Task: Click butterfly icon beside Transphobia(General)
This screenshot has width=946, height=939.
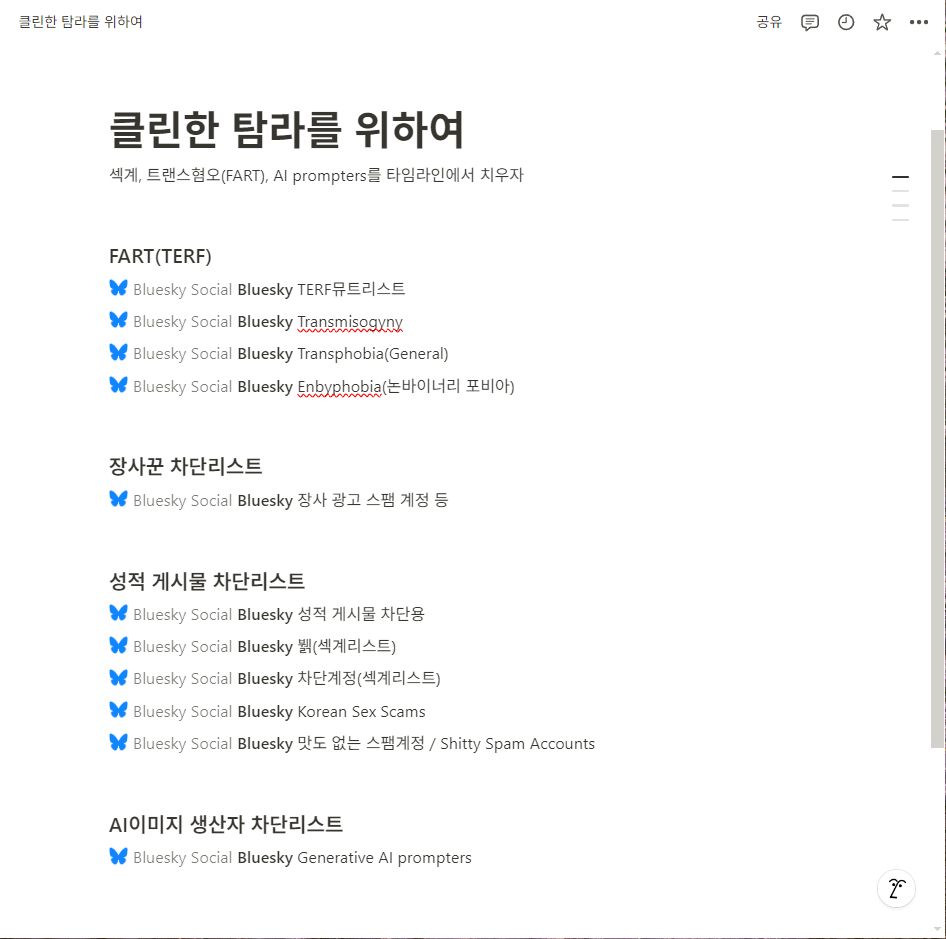Action: pos(118,352)
